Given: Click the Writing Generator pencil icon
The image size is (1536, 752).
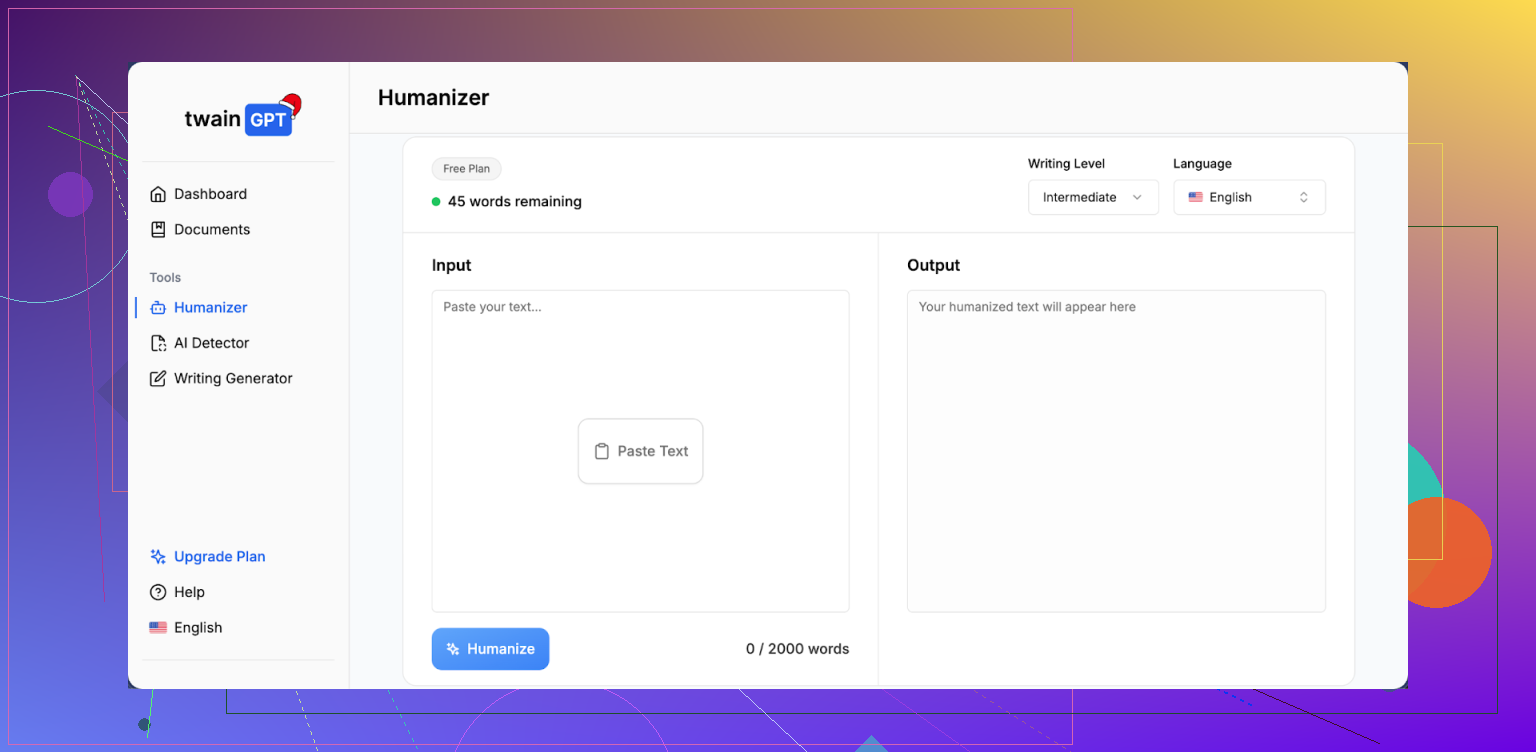Looking at the screenshot, I should point(158,379).
